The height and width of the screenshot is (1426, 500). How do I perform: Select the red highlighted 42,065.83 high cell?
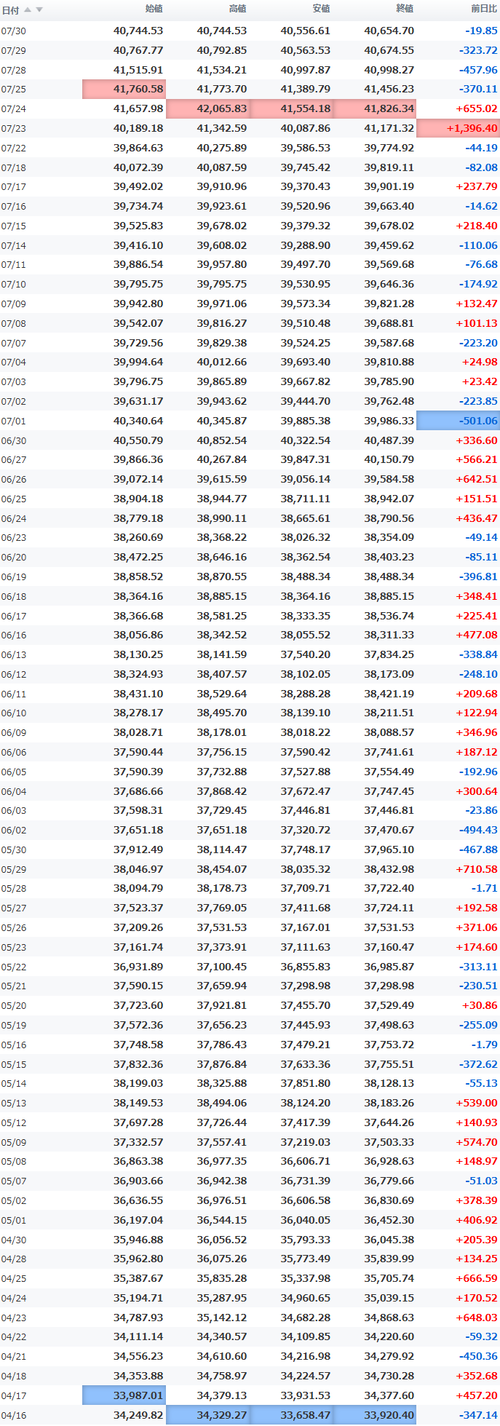[208, 108]
